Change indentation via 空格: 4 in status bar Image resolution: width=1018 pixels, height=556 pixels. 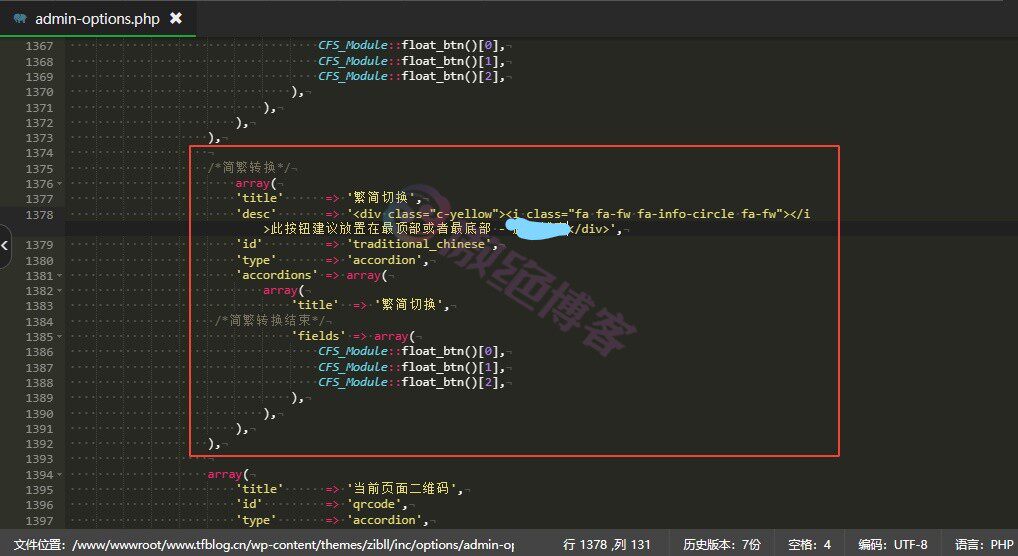(x=809, y=544)
